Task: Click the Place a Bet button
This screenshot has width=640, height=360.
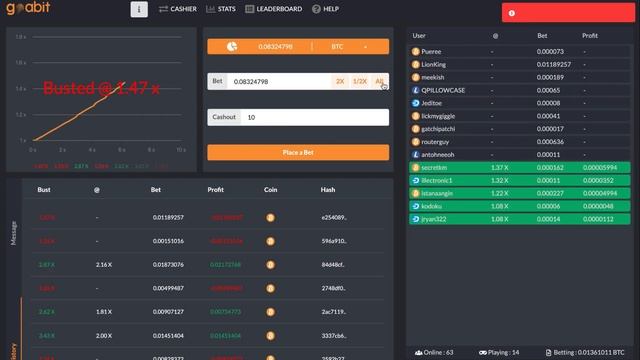Action: [x=298, y=152]
